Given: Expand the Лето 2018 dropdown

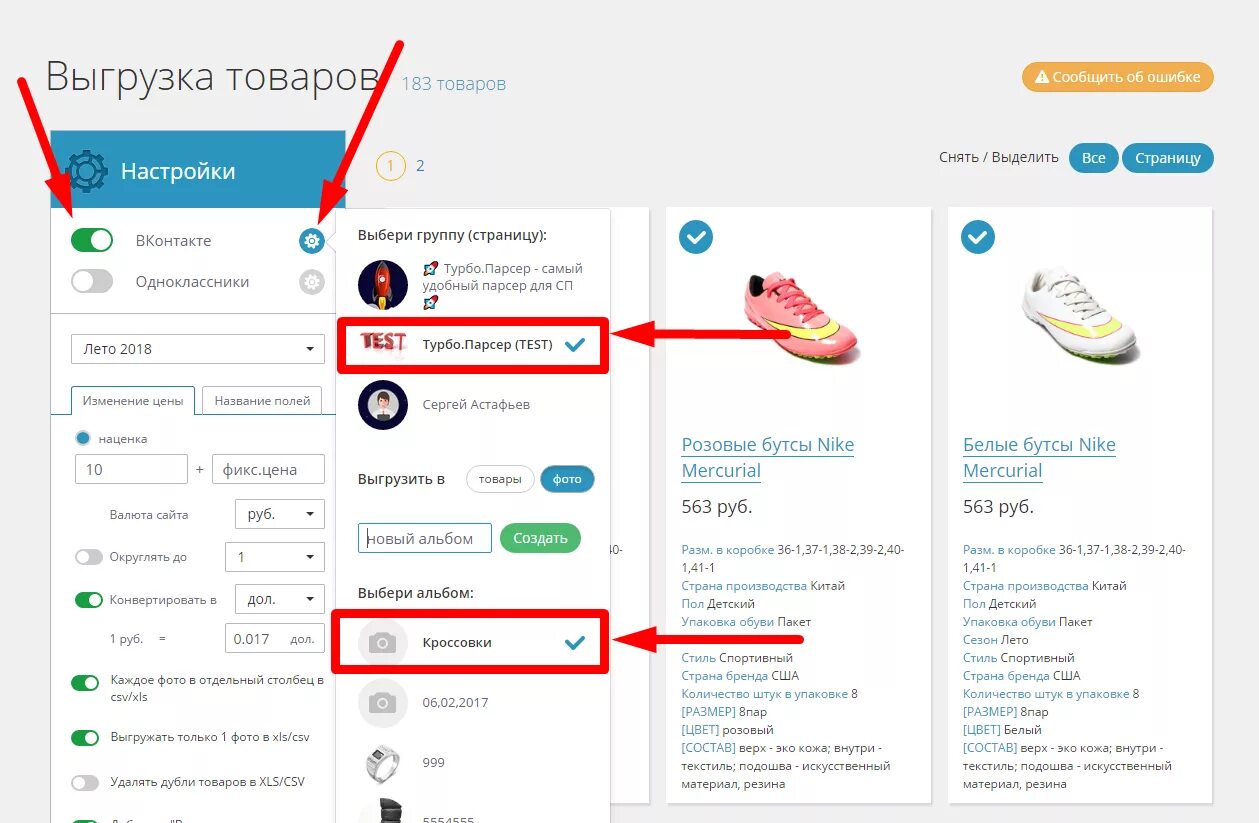Looking at the screenshot, I should 198,349.
